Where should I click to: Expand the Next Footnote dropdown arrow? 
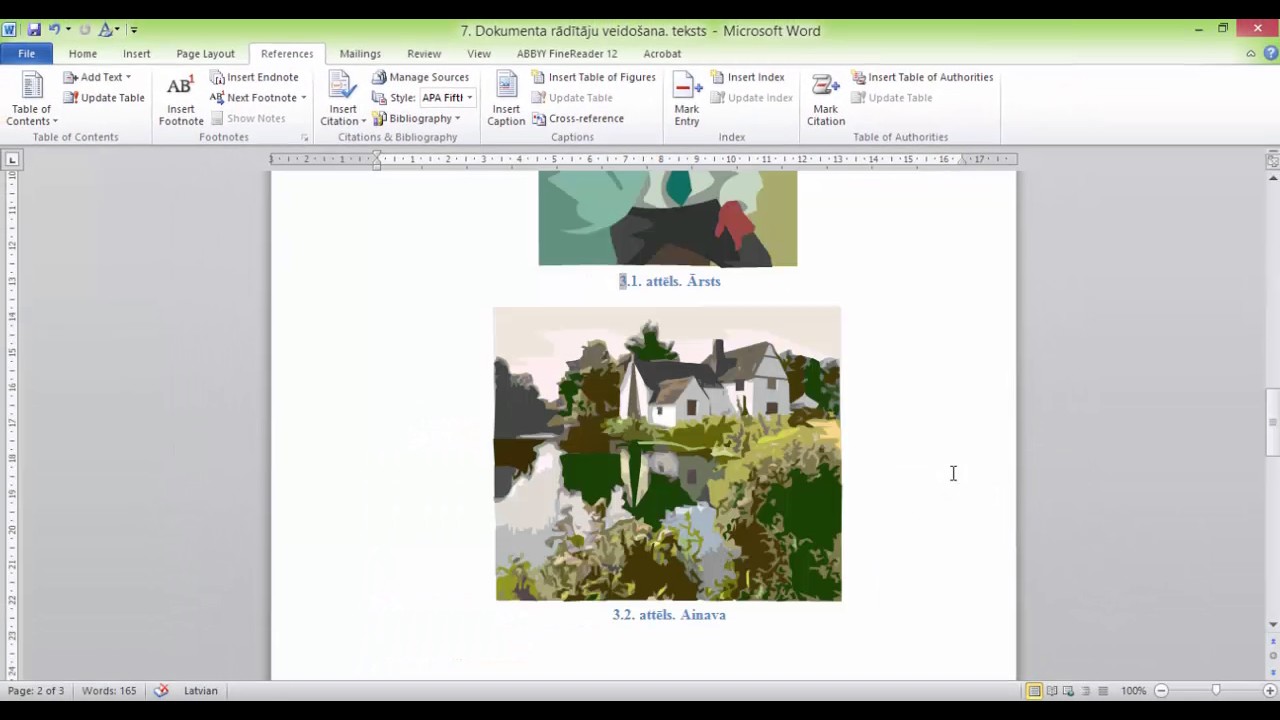click(x=303, y=98)
